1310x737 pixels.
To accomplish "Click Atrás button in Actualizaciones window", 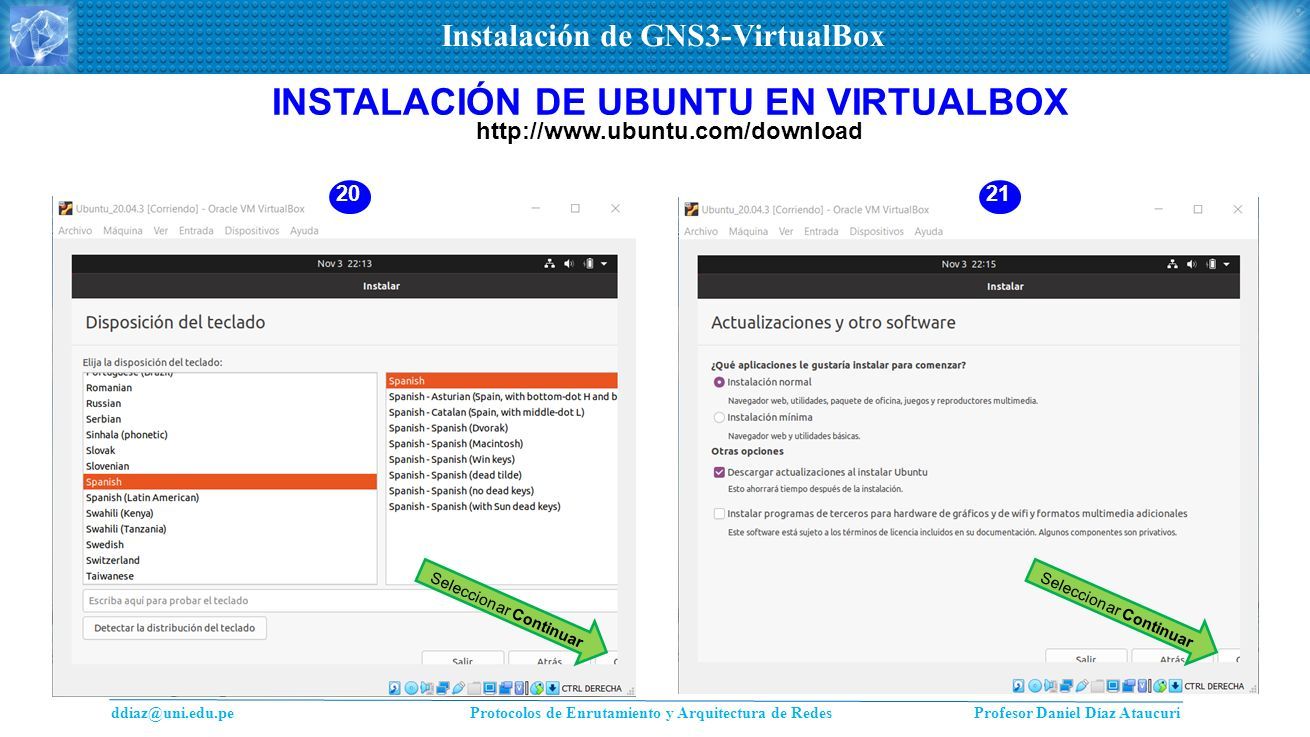I will [1173, 658].
